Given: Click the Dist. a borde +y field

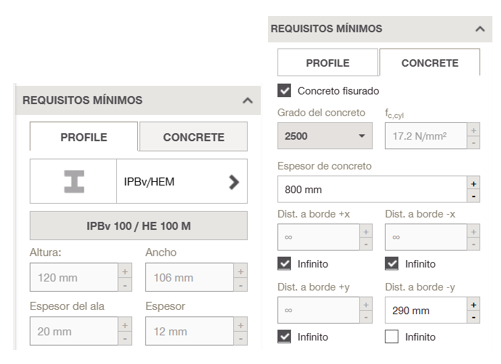Looking at the screenshot, I should [318, 310].
